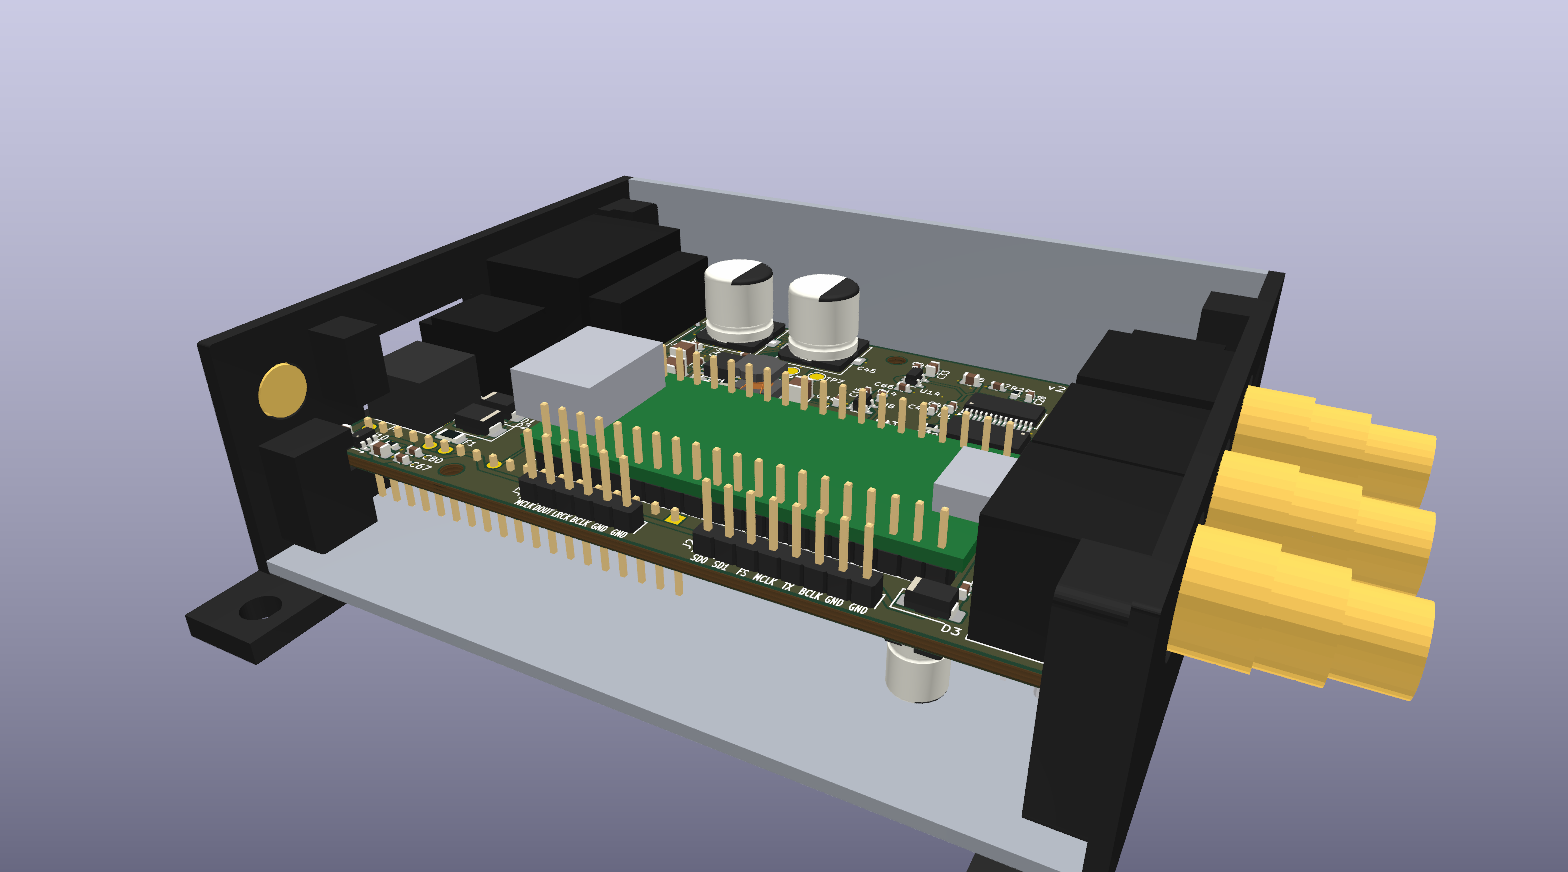
Task: Select the MCLK label beside FS
Action: [x=764, y=580]
